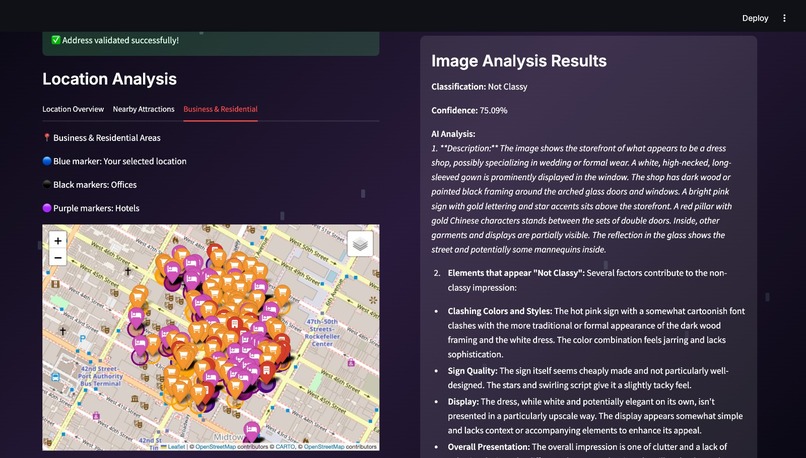Click 'Black markers: Offices' legend text
806x458 pixels.
point(95,185)
